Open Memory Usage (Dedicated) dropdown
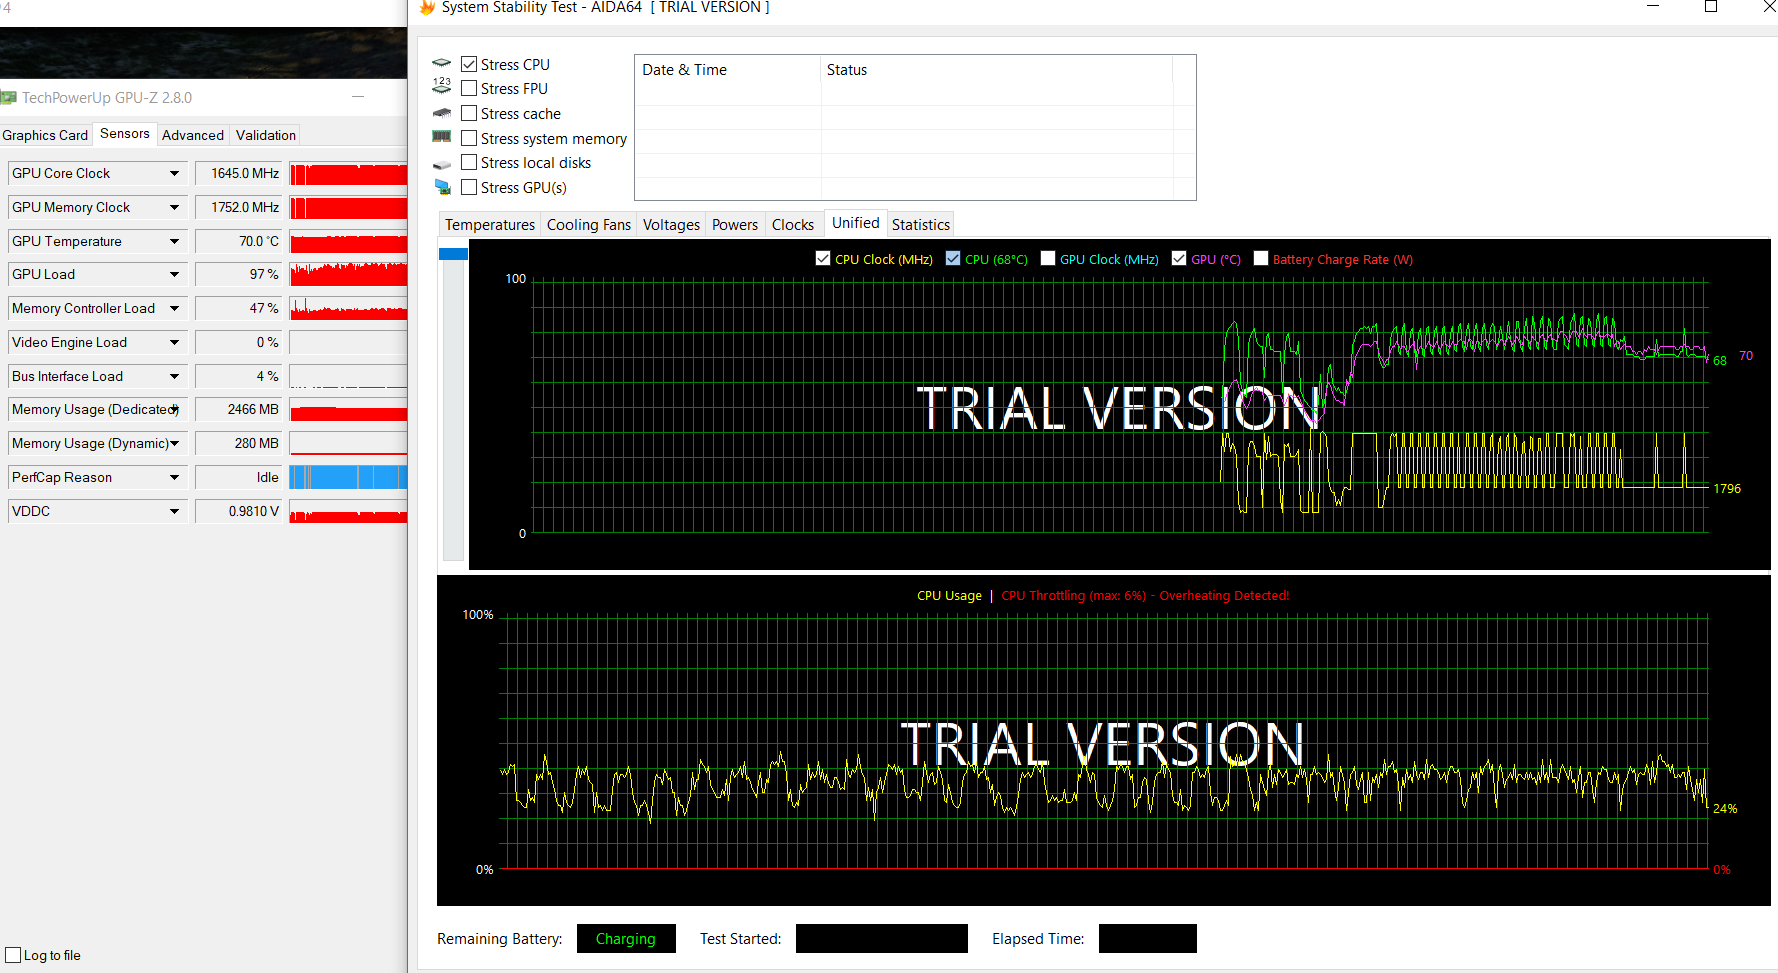 tap(174, 409)
